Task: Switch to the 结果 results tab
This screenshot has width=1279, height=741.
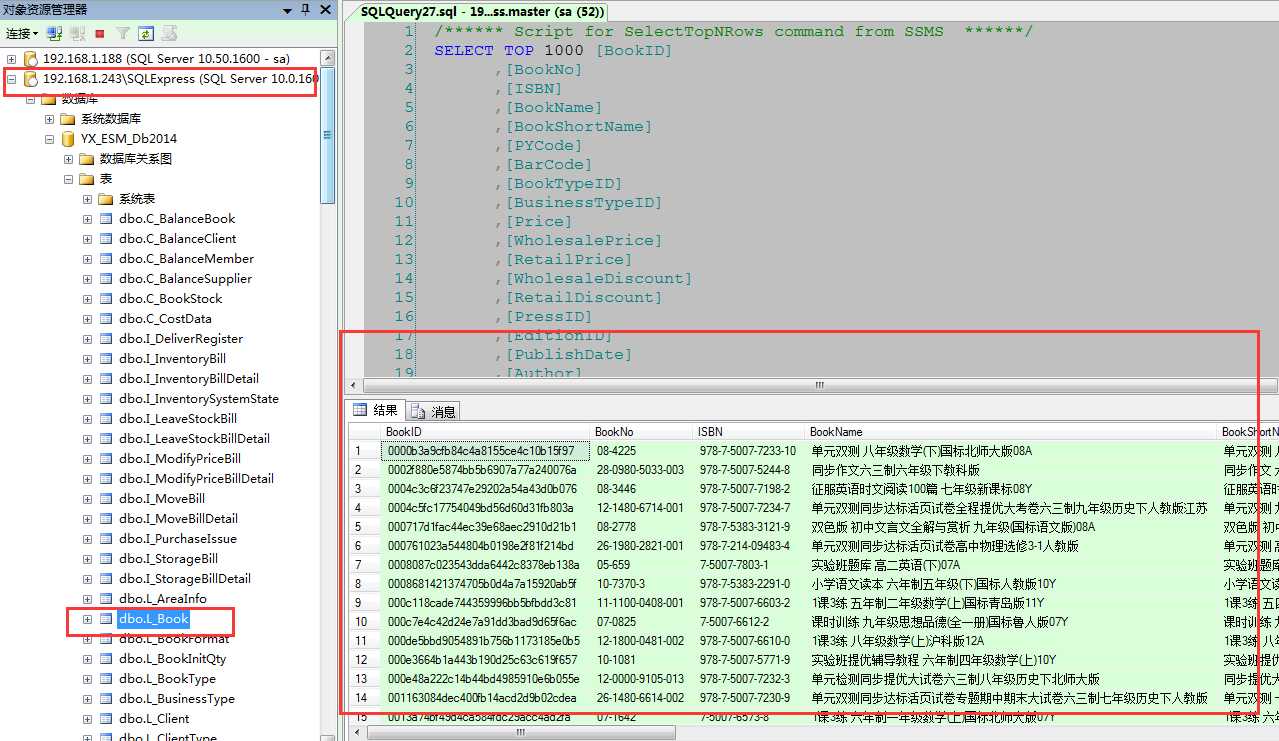Action: (x=375, y=410)
